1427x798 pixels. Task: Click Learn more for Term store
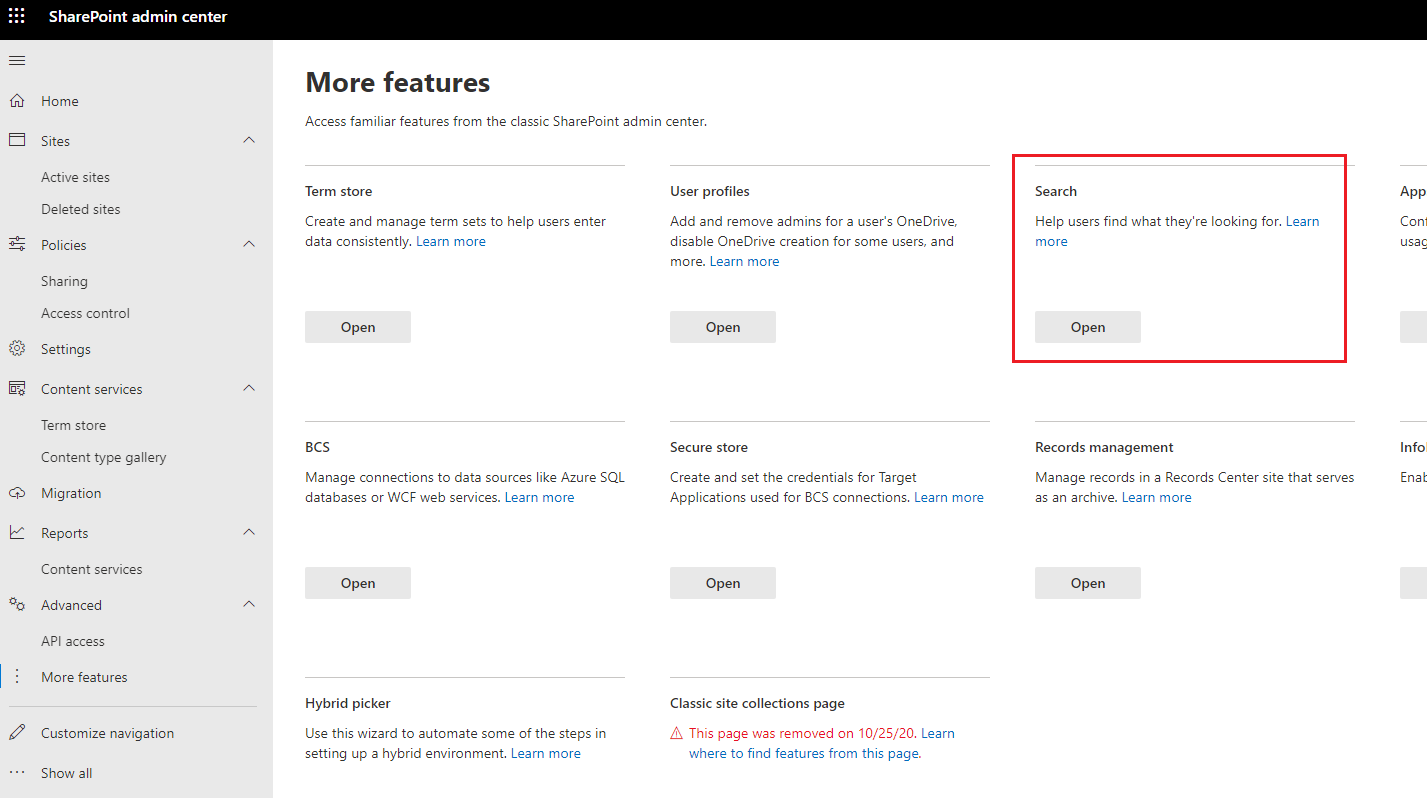point(450,240)
